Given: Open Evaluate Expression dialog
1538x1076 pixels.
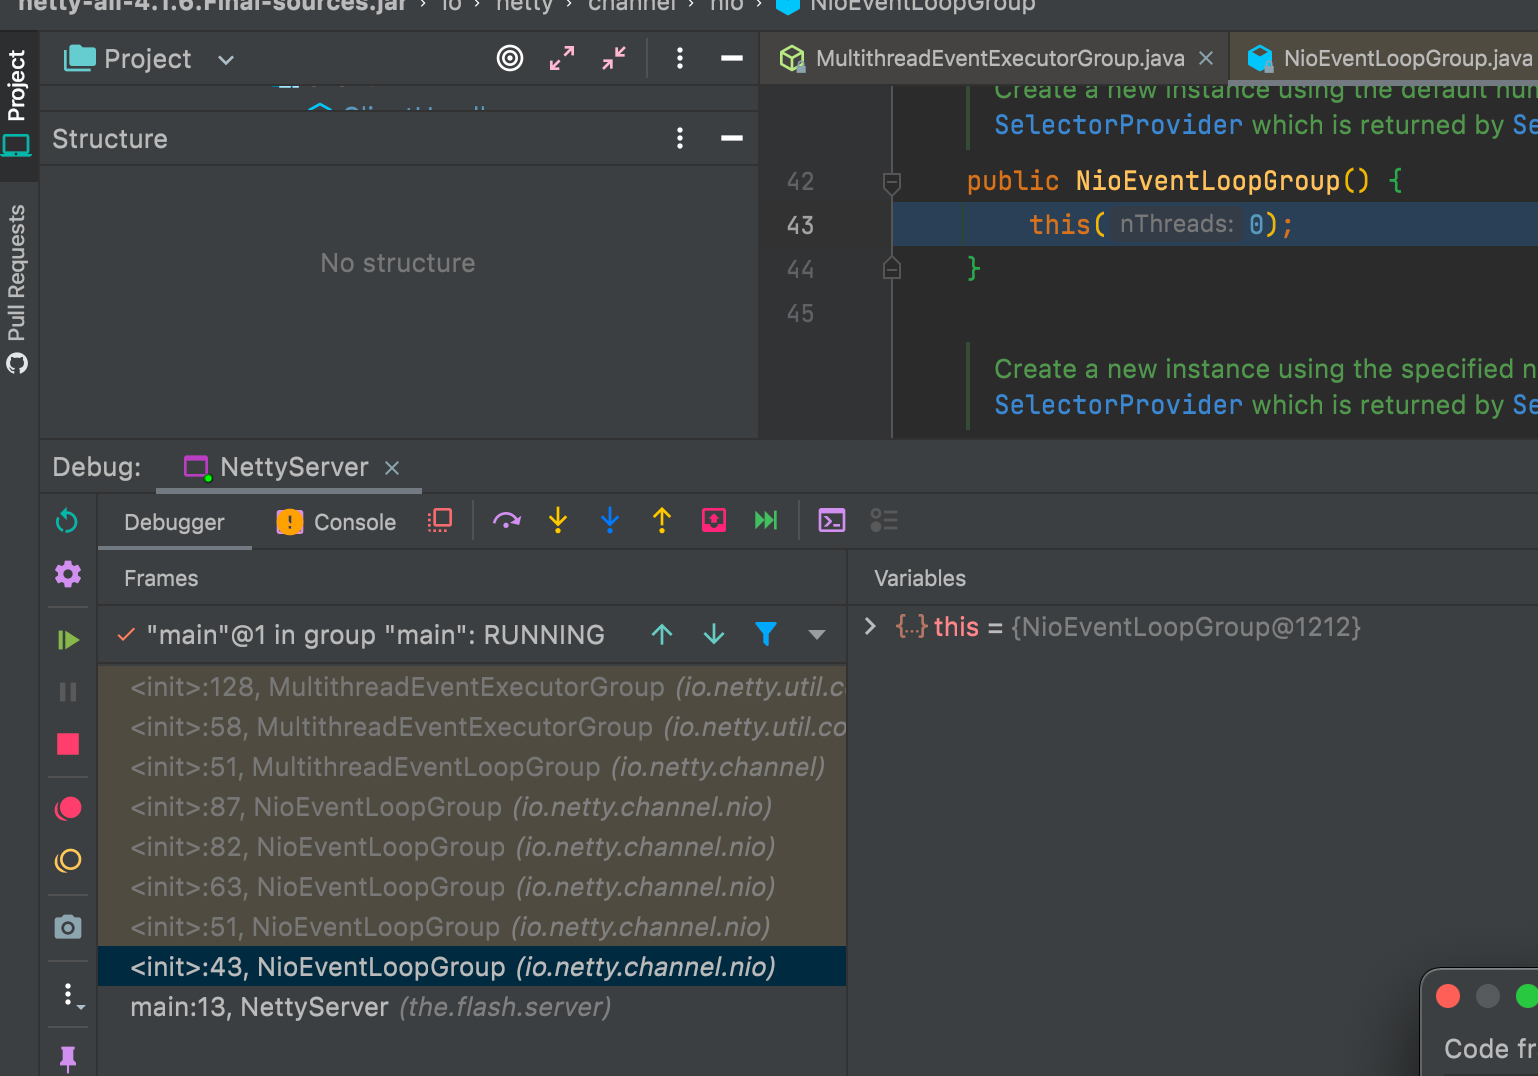Looking at the screenshot, I should tap(832, 521).
